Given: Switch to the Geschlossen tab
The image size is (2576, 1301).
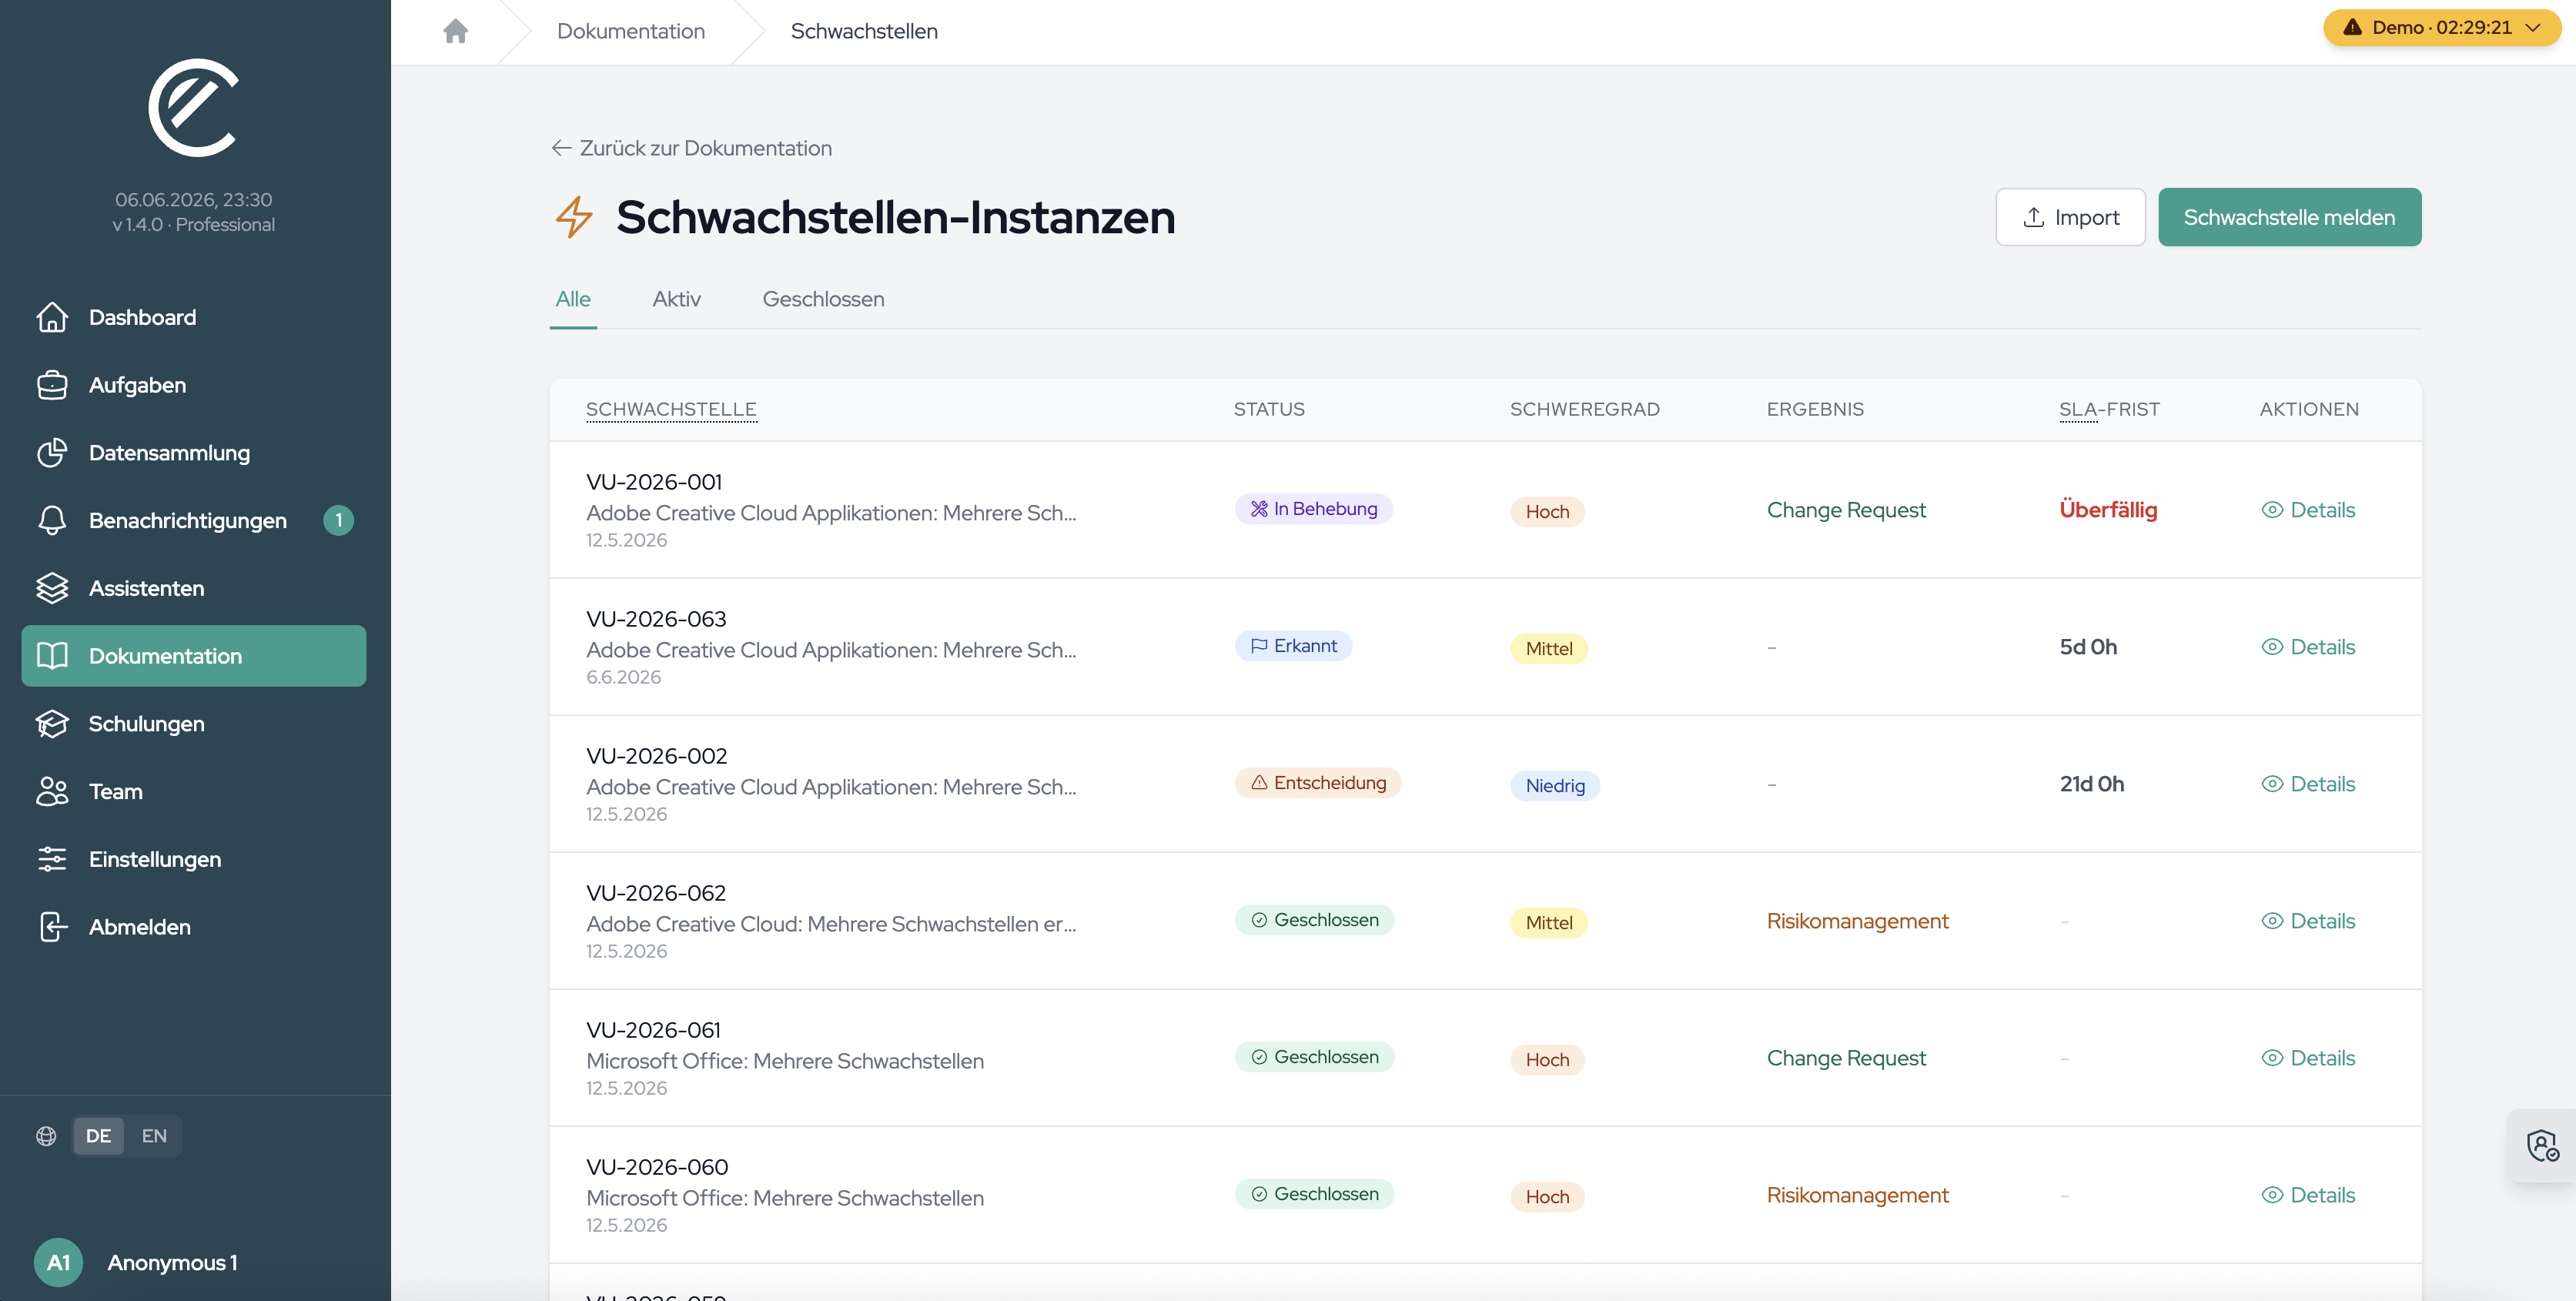Looking at the screenshot, I should tap(823, 299).
